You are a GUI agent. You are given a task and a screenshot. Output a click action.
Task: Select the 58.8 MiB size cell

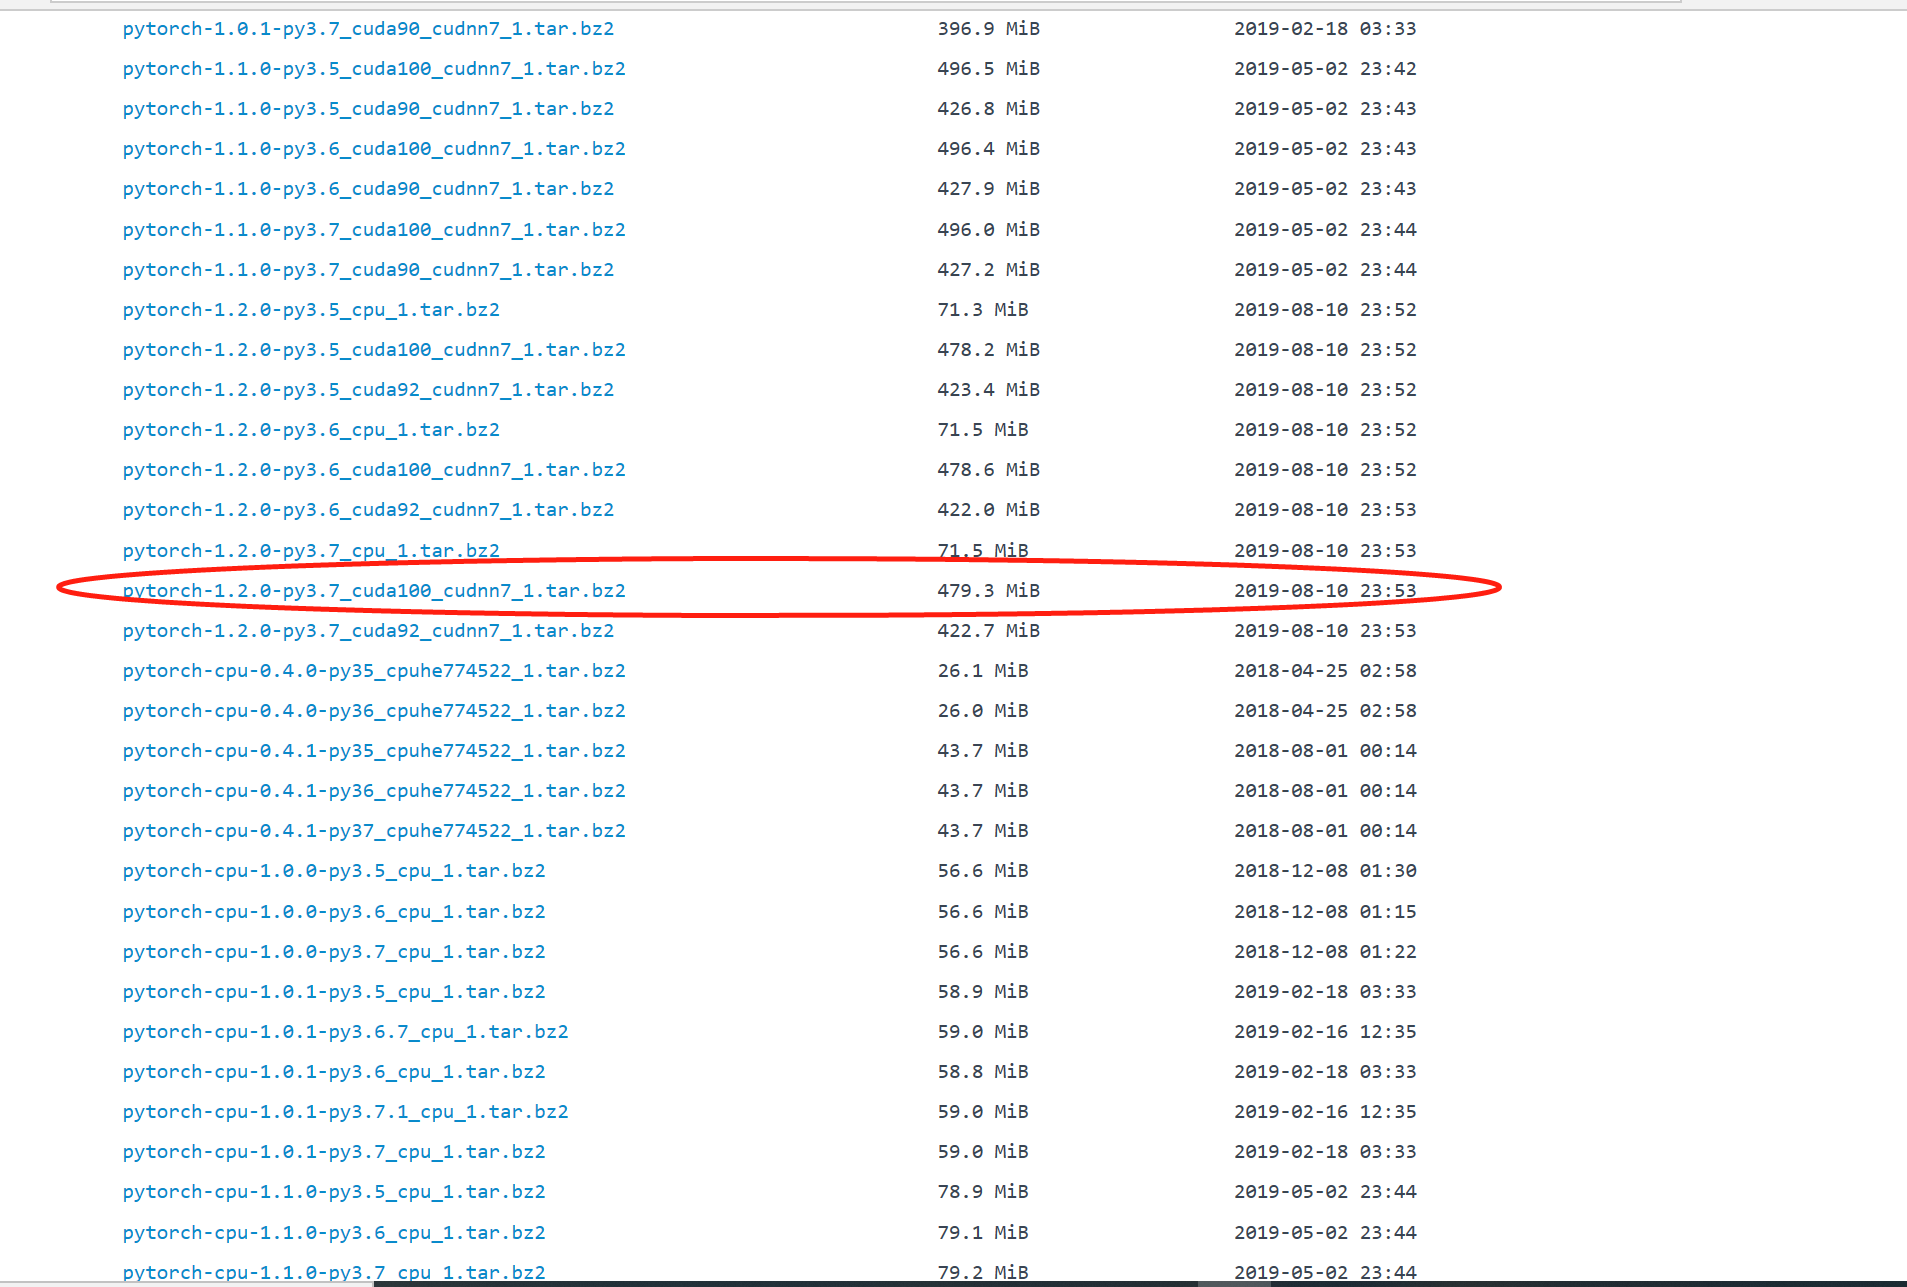pos(983,1072)
